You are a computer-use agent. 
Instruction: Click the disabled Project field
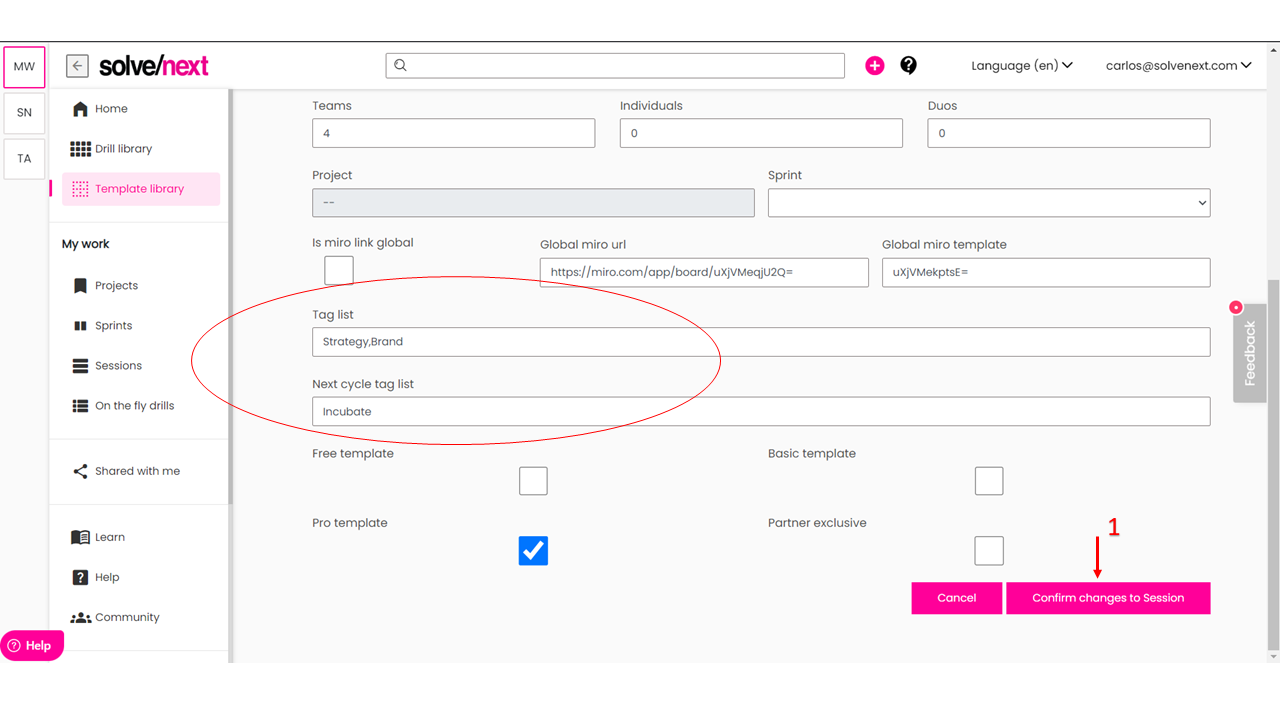533,203
